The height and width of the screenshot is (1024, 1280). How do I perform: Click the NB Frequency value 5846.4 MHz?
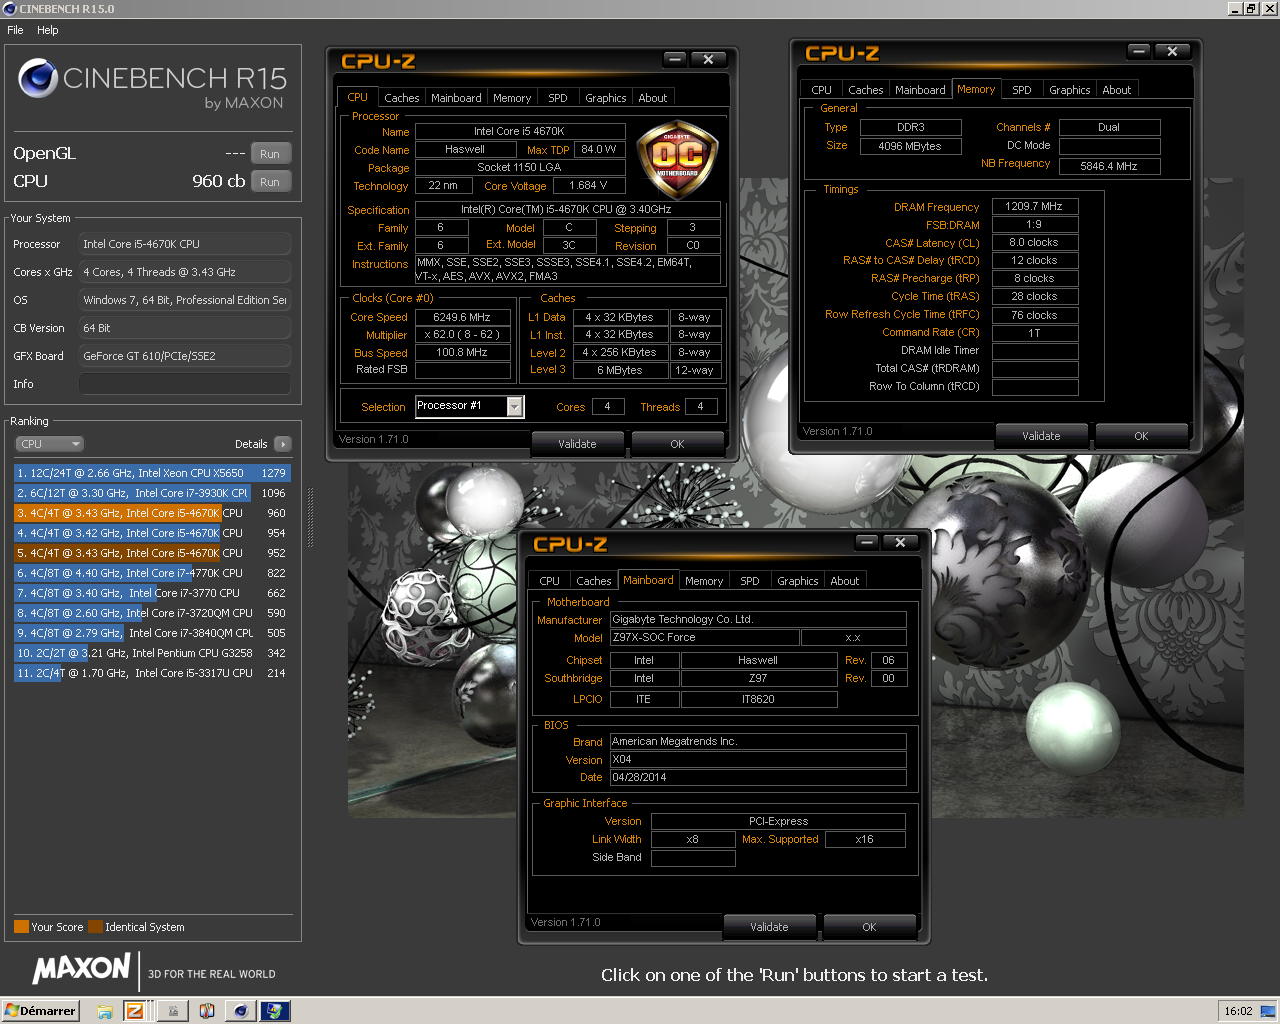1109,167
